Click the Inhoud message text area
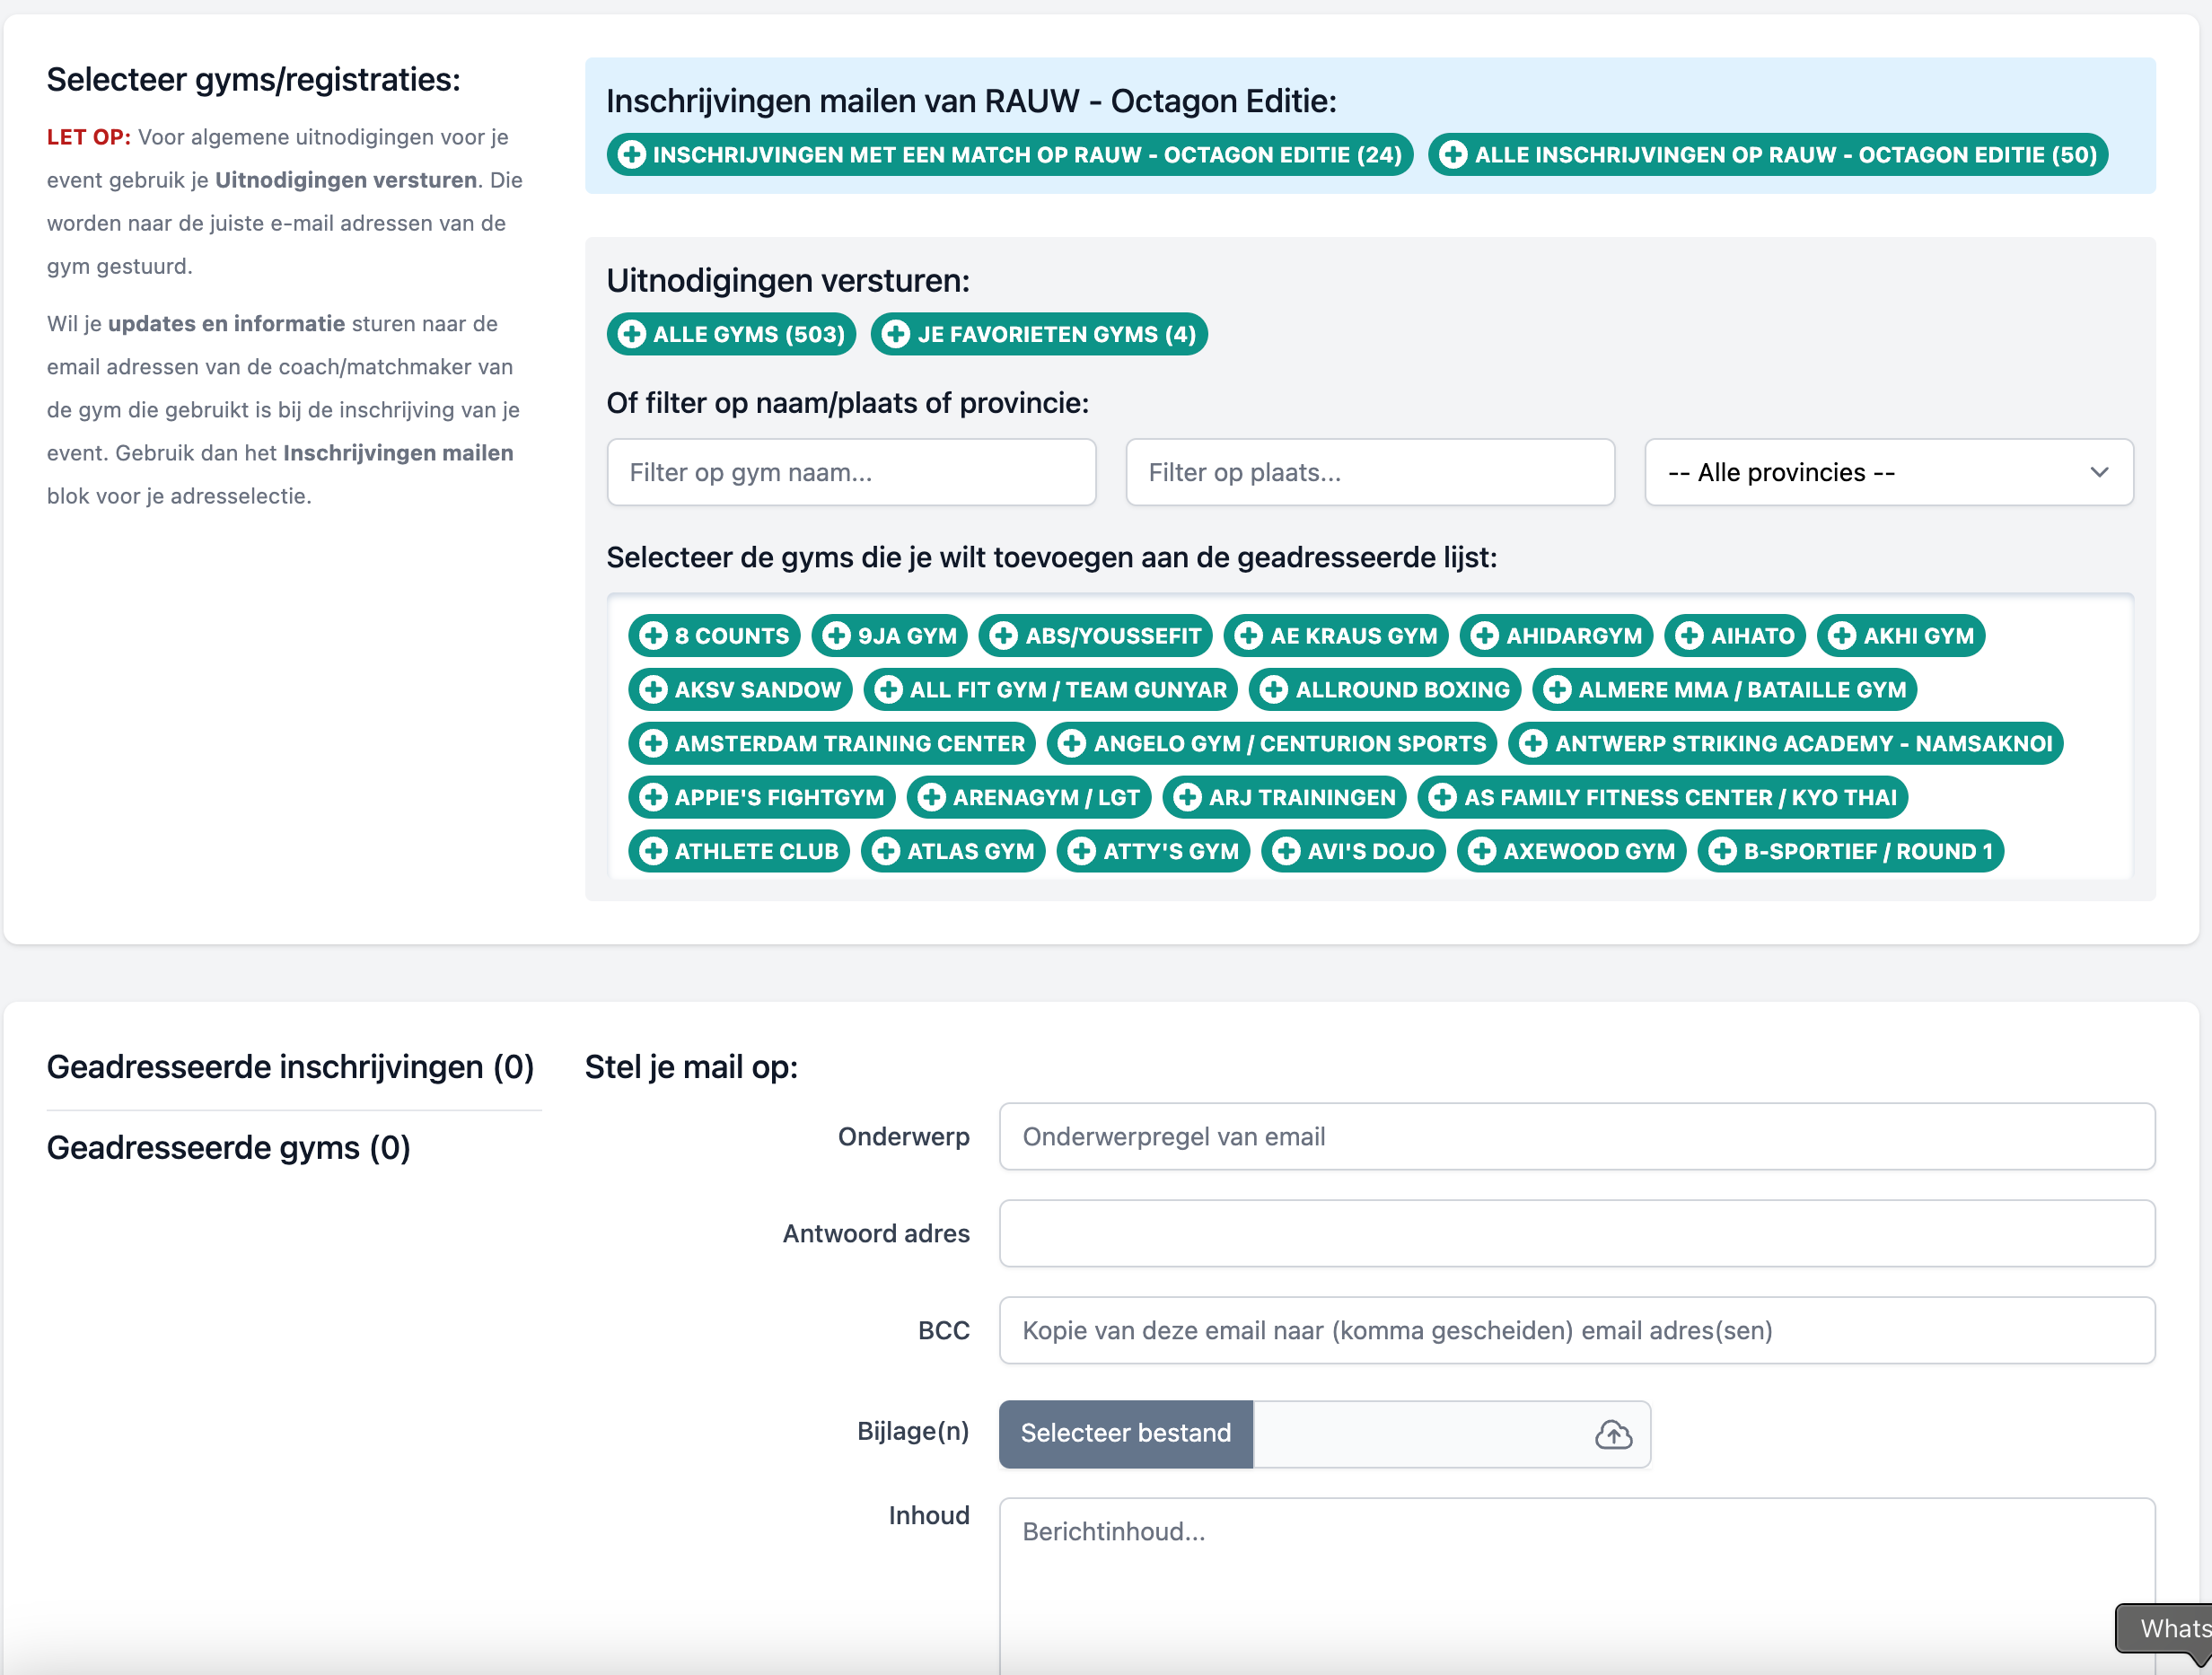 [x=1576, y=1586]
